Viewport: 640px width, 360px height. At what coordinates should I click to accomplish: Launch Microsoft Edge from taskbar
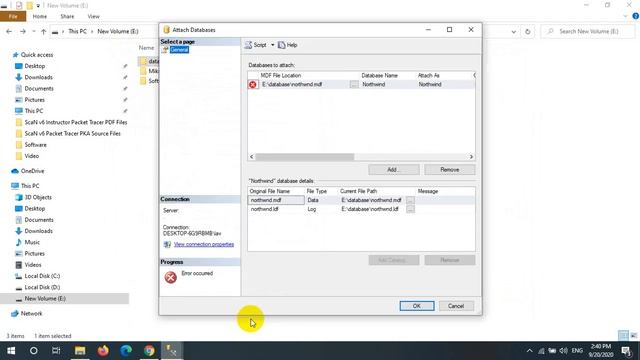coord(126,351)
